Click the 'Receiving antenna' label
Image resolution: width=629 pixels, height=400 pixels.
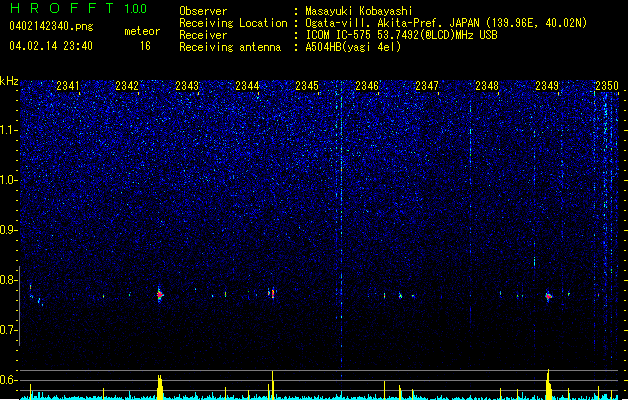pyautogui.click(x=230, y=47)
